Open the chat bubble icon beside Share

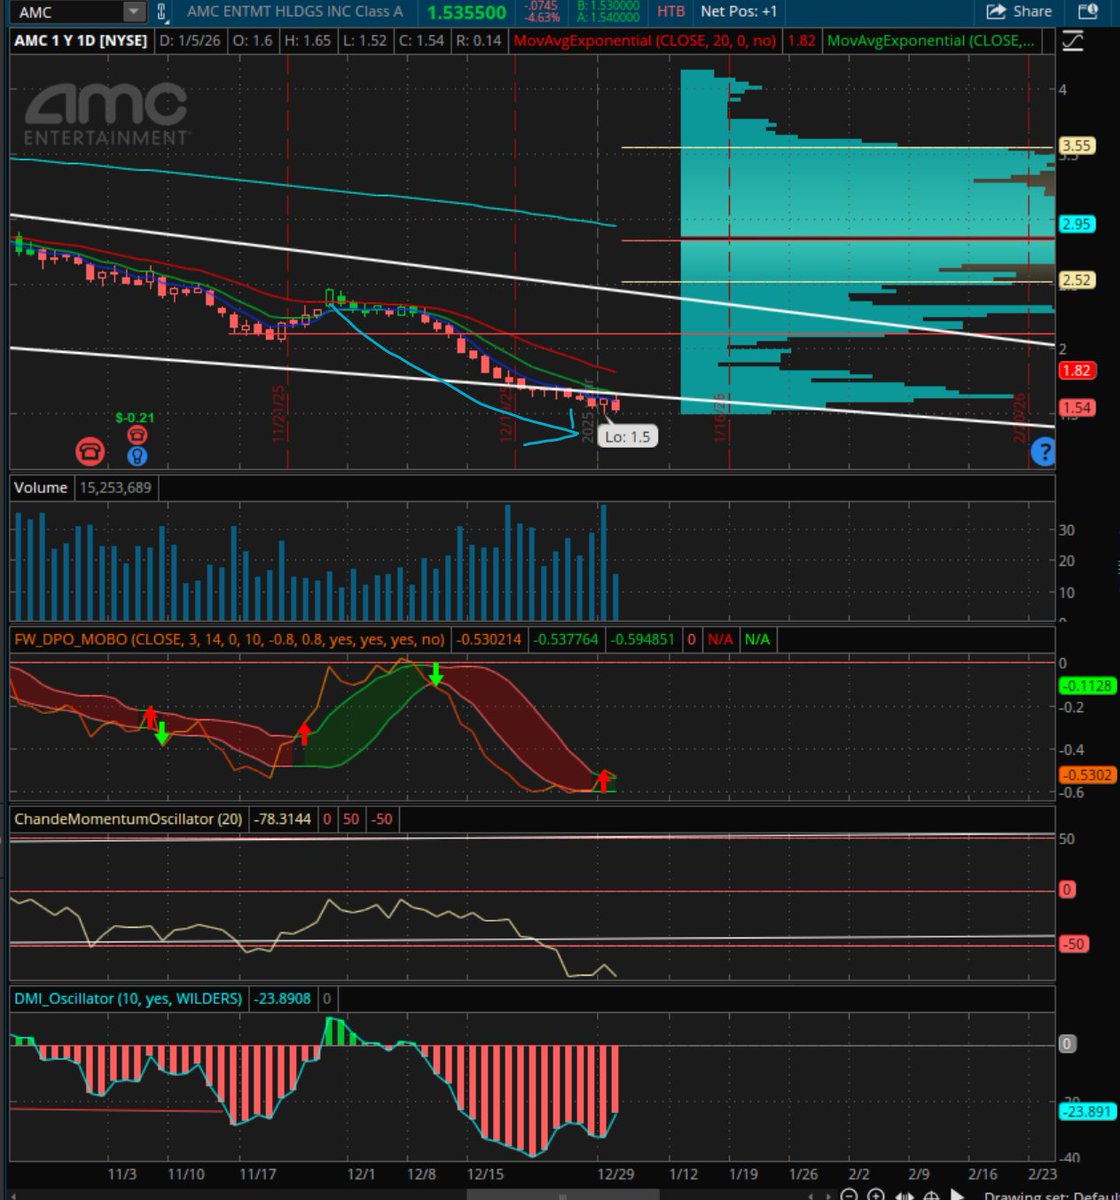pyautogui.click(x=1088, y=12)
